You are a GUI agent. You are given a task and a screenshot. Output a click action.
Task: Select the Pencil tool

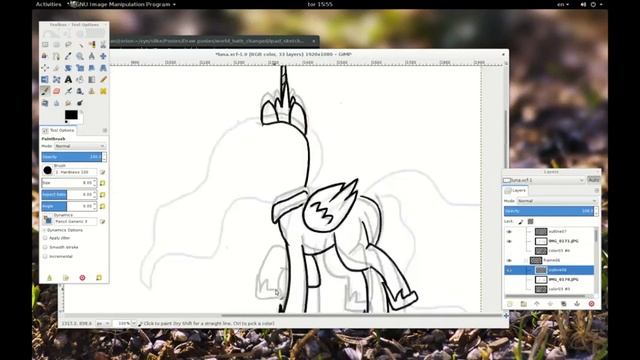coord(103,80)
